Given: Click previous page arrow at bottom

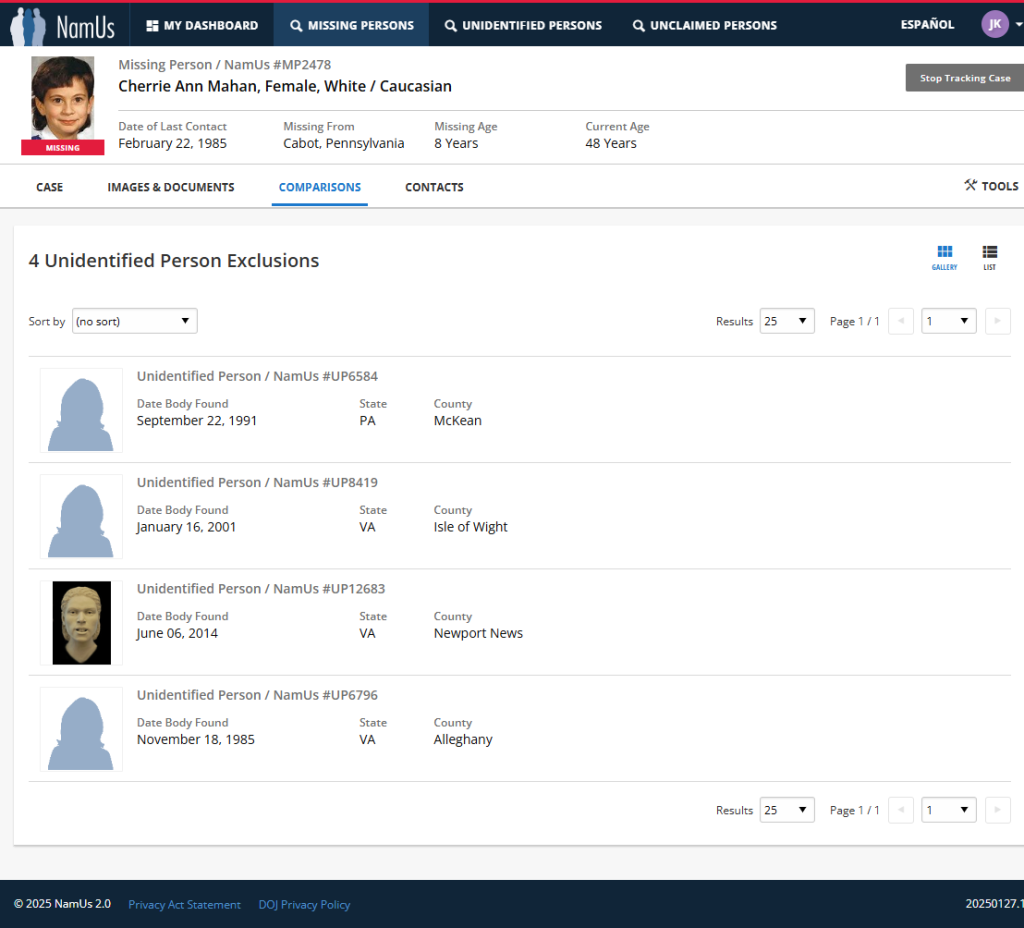Looking at the screenshot, I should click(901, 810).
